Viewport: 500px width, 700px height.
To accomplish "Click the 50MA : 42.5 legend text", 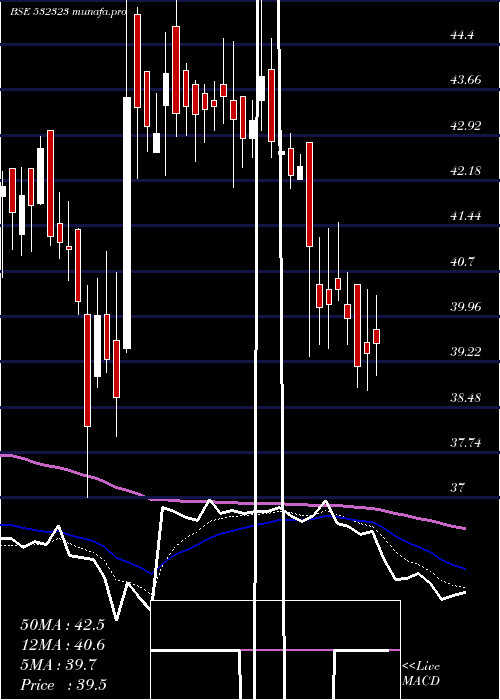I will [x=62, y=625].
